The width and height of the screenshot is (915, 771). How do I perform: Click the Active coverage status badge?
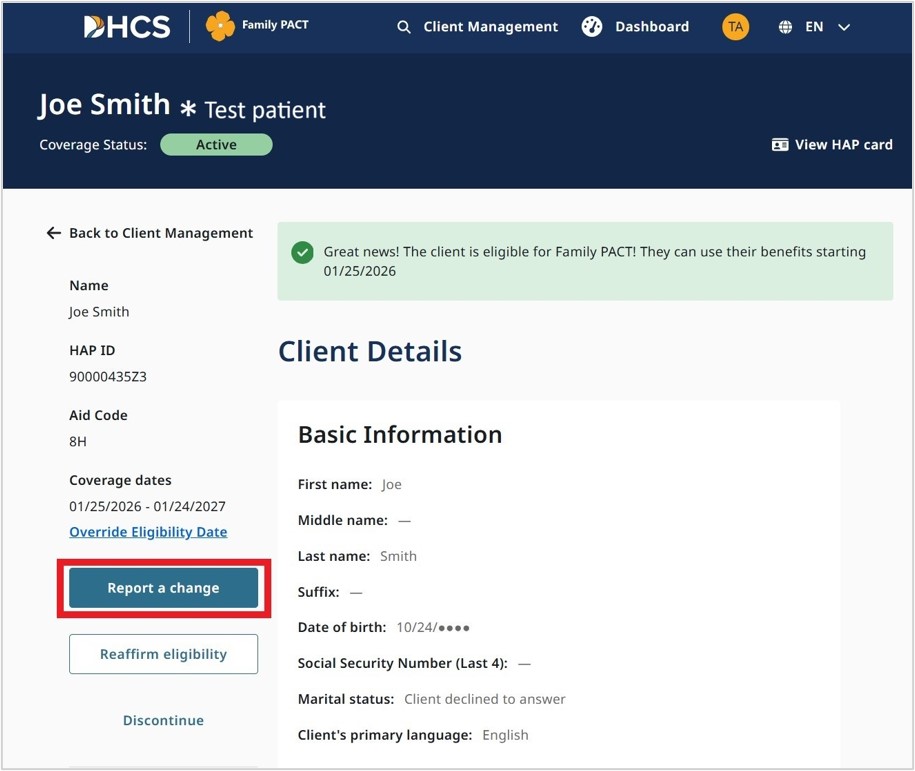tap(216, 145)
